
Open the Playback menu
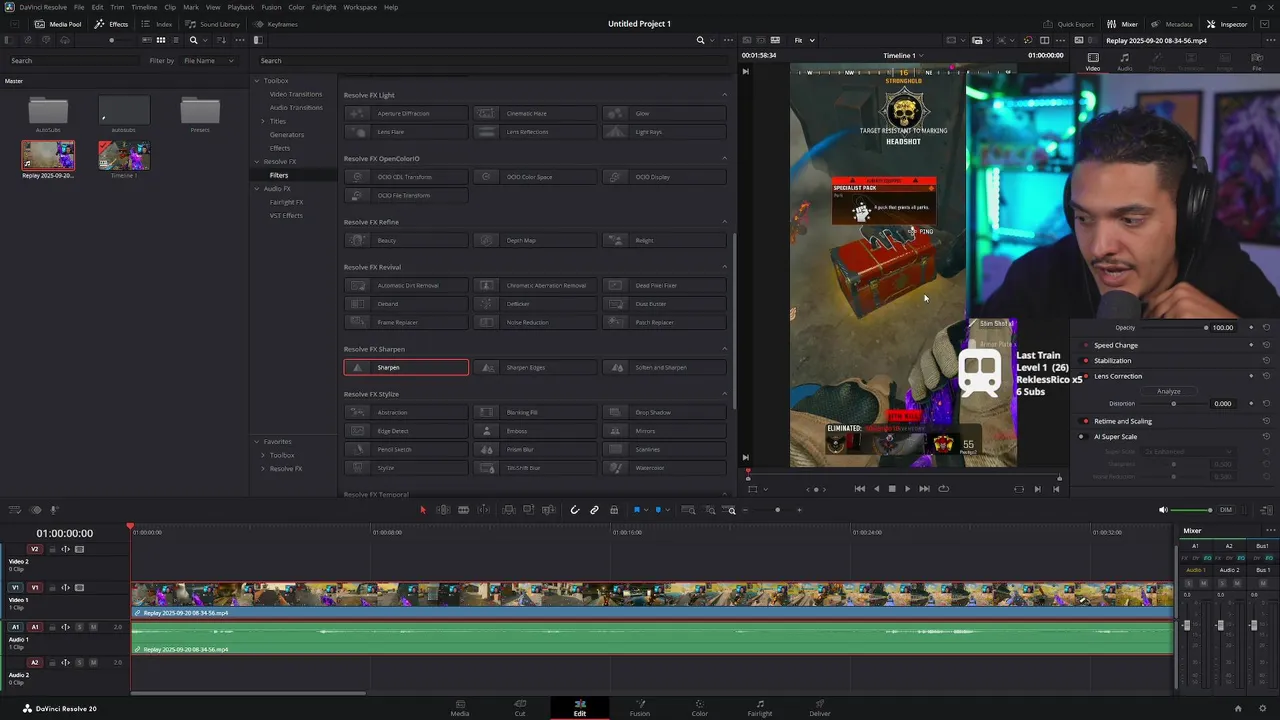(x=241, y=7)
